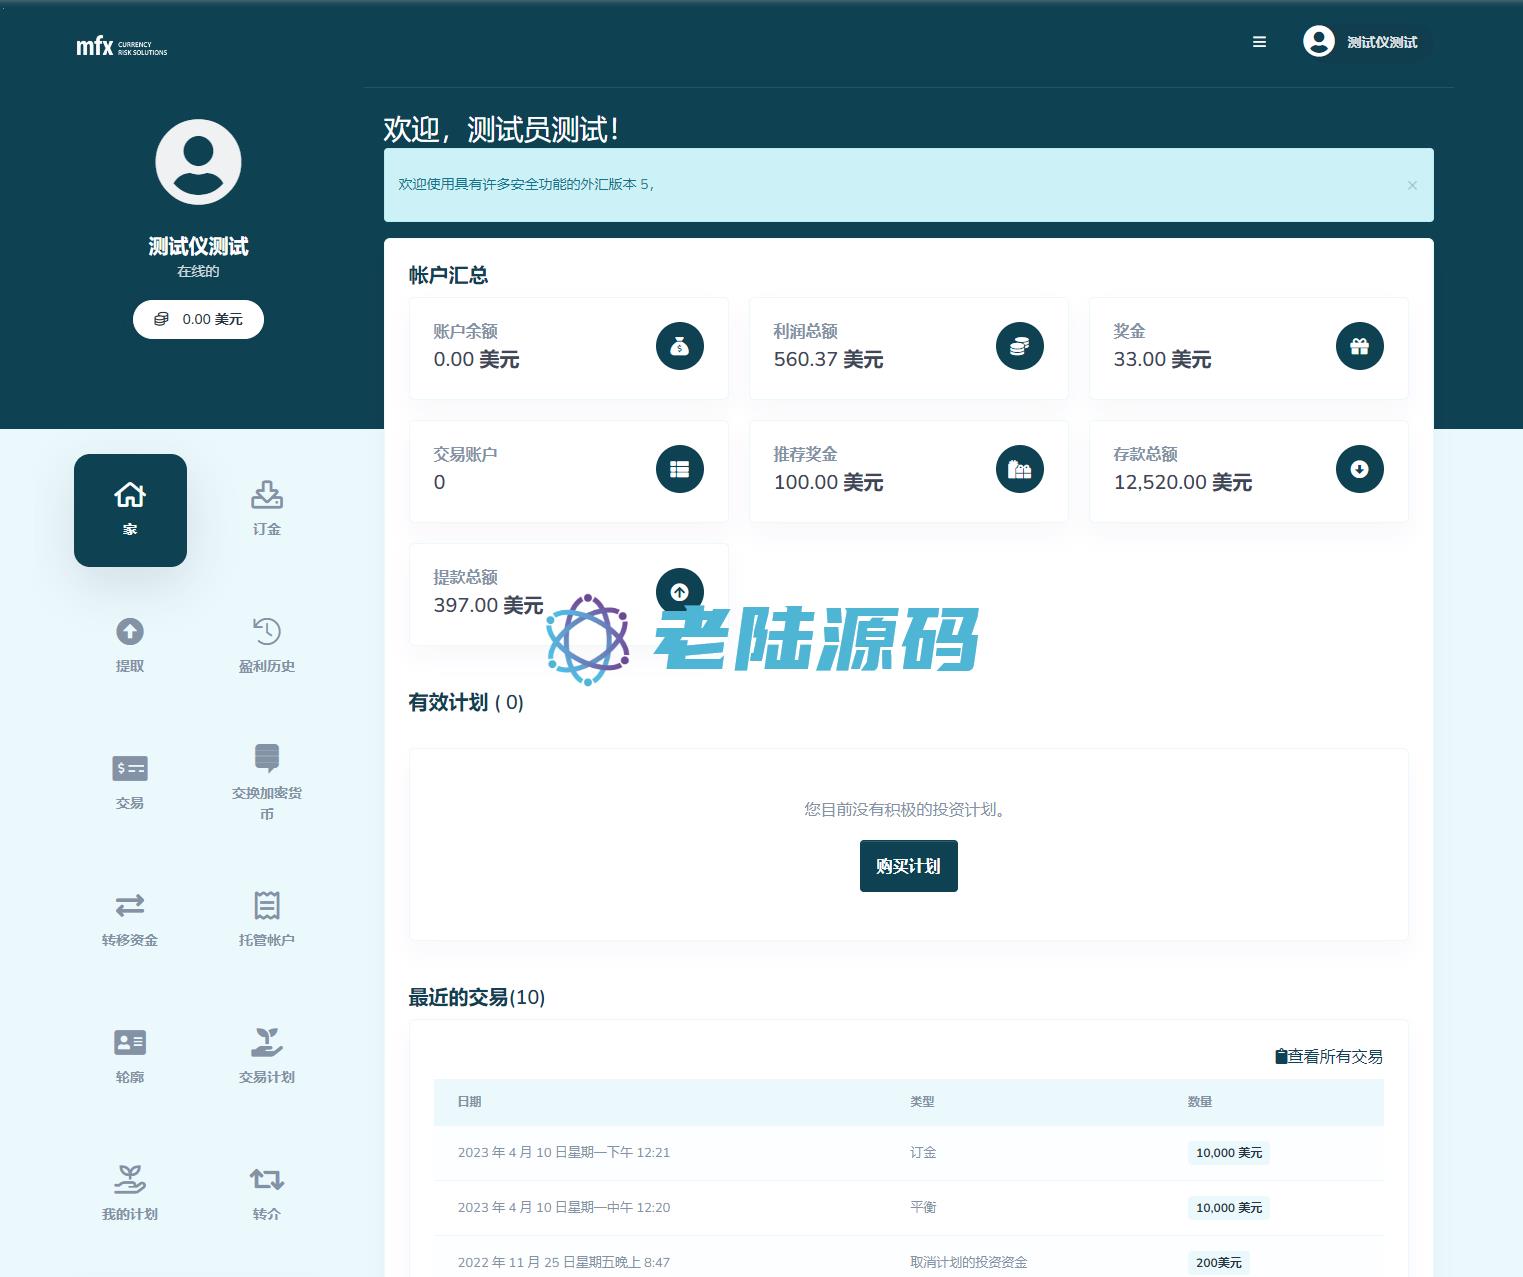1523x1277 pixels.
Task: Go to the 家 home menu tile
Action: 130,510
